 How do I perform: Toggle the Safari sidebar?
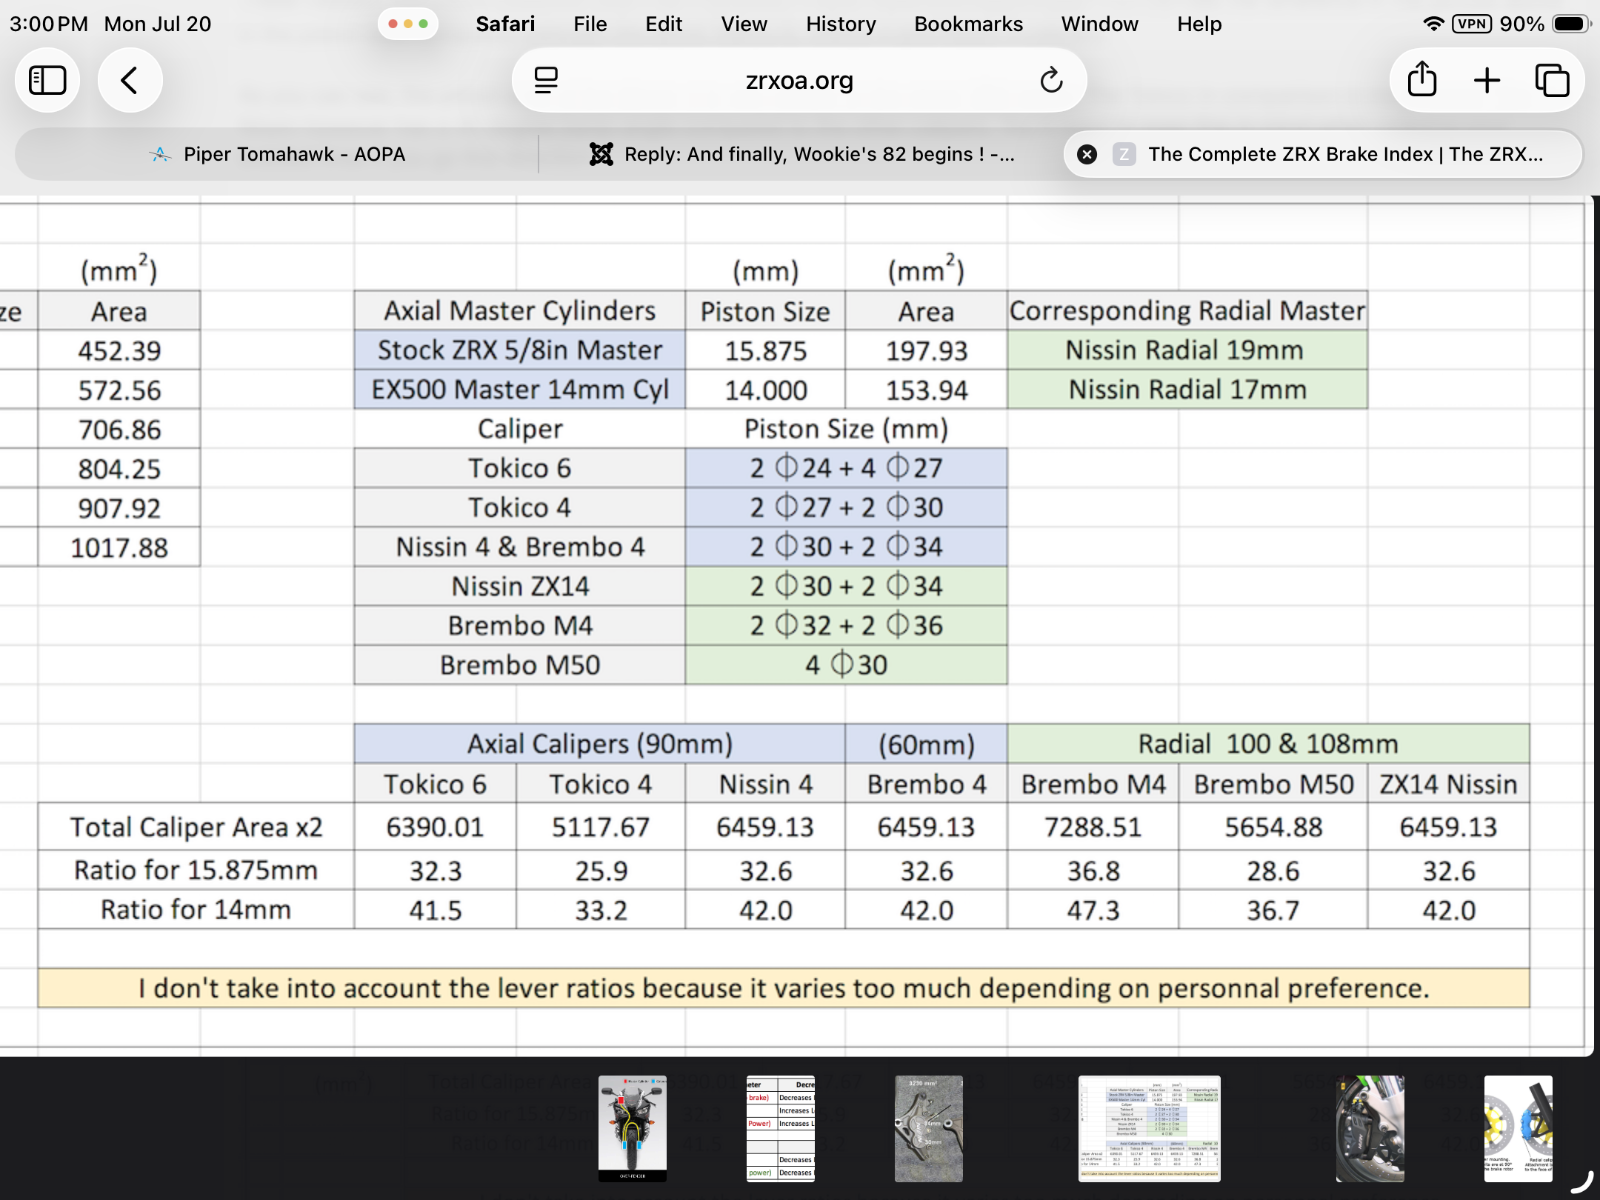click(x=47, y=80)
